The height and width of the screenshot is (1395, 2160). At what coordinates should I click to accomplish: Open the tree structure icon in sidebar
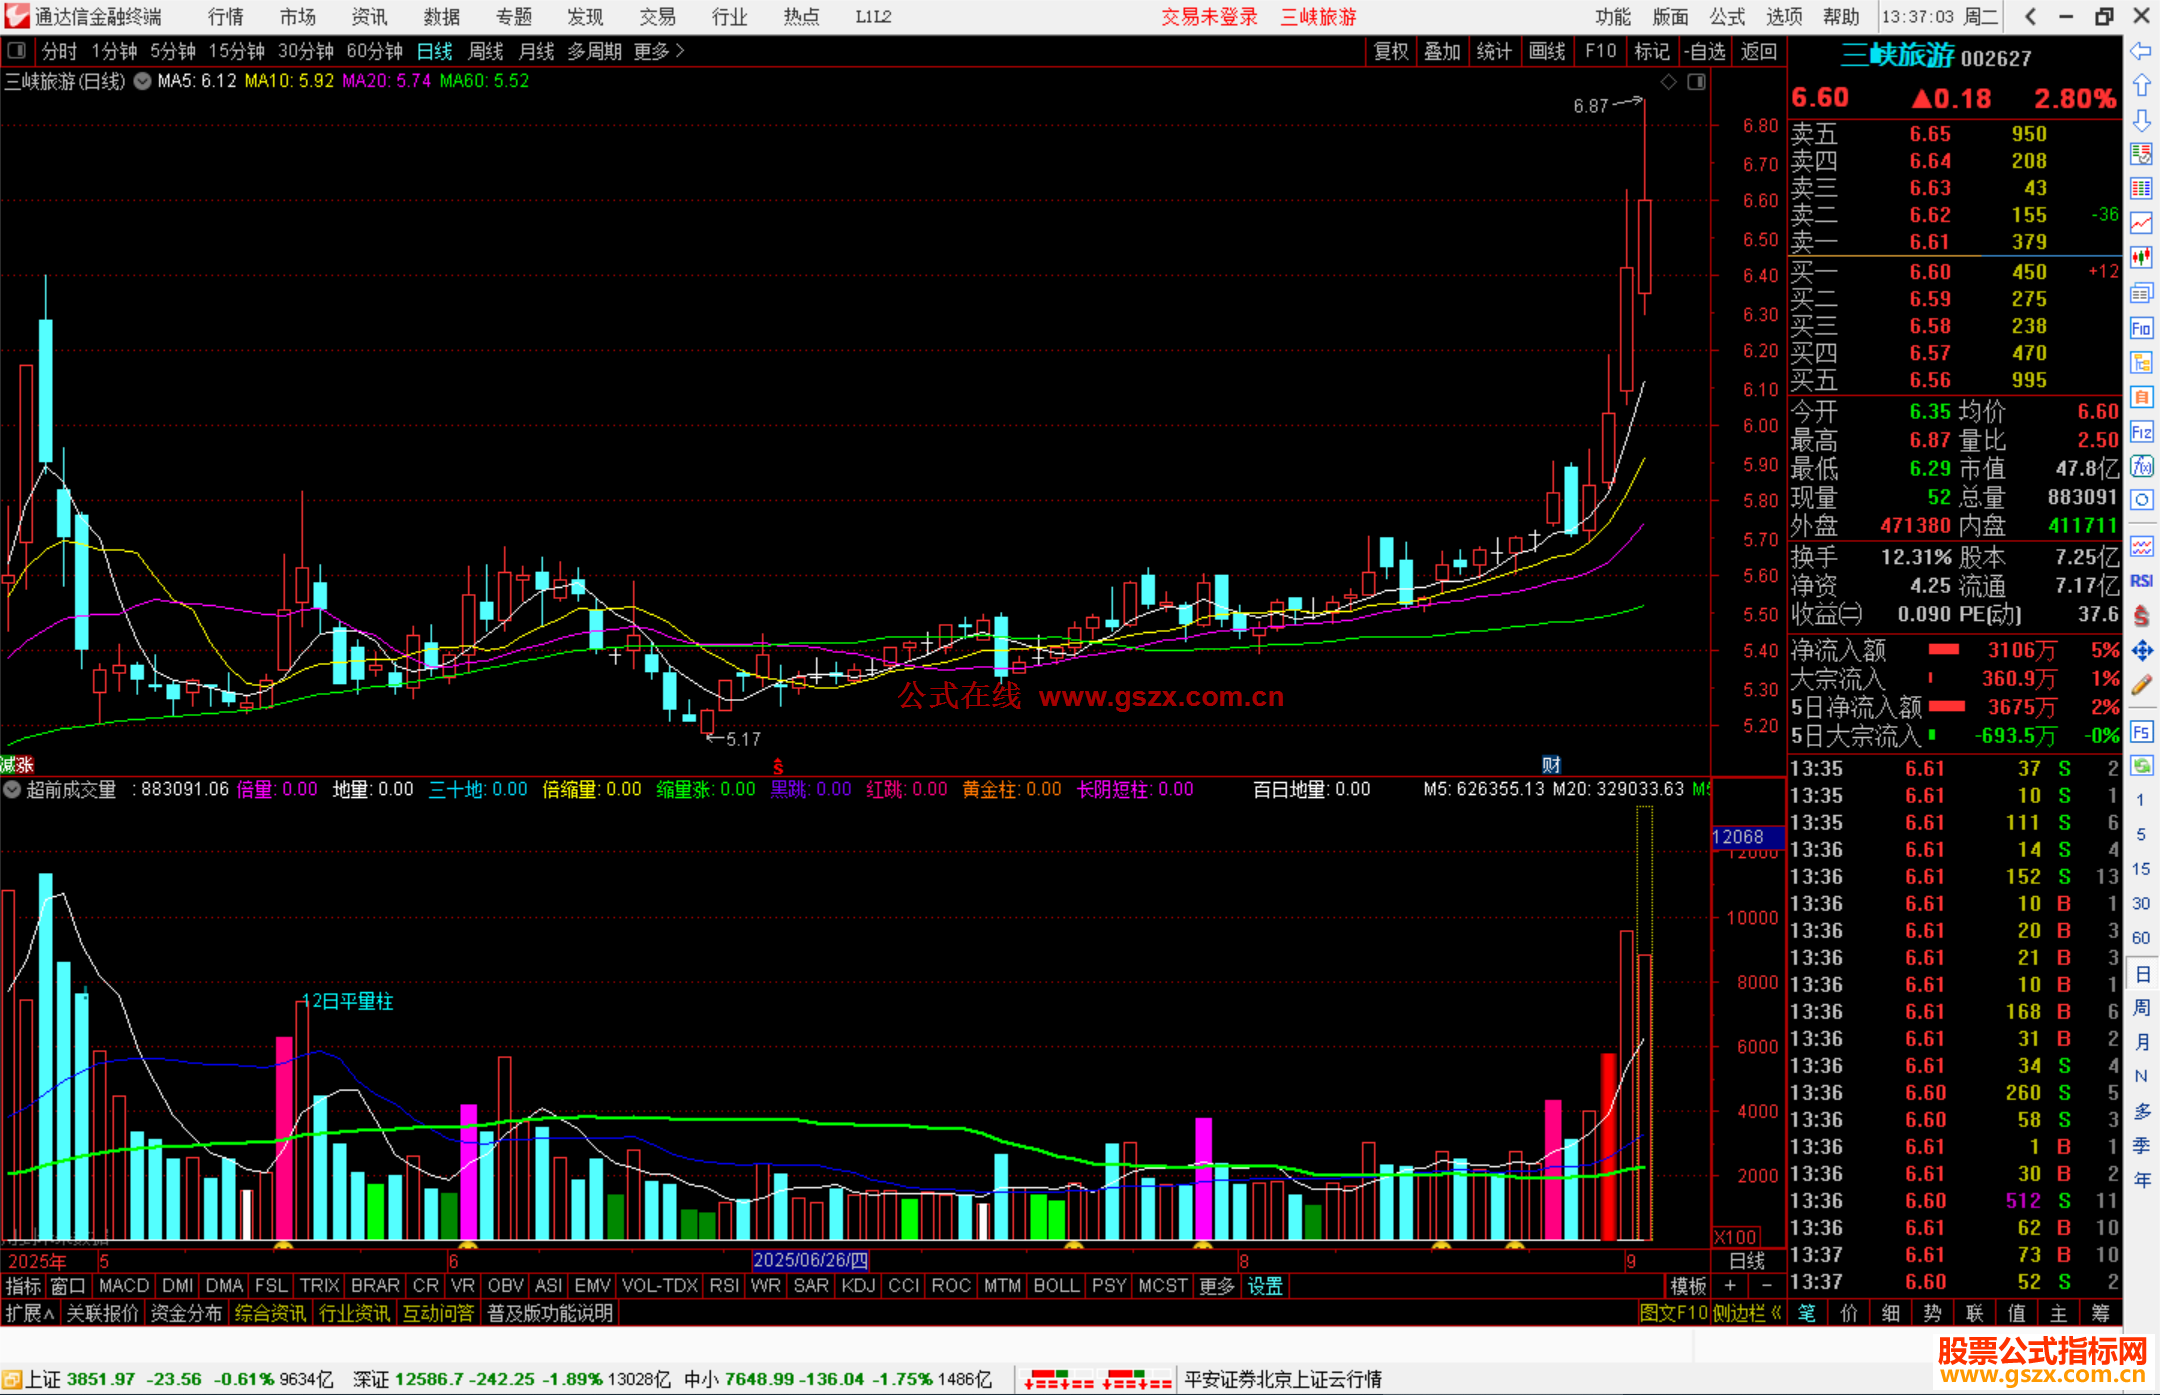point(2141,362)
